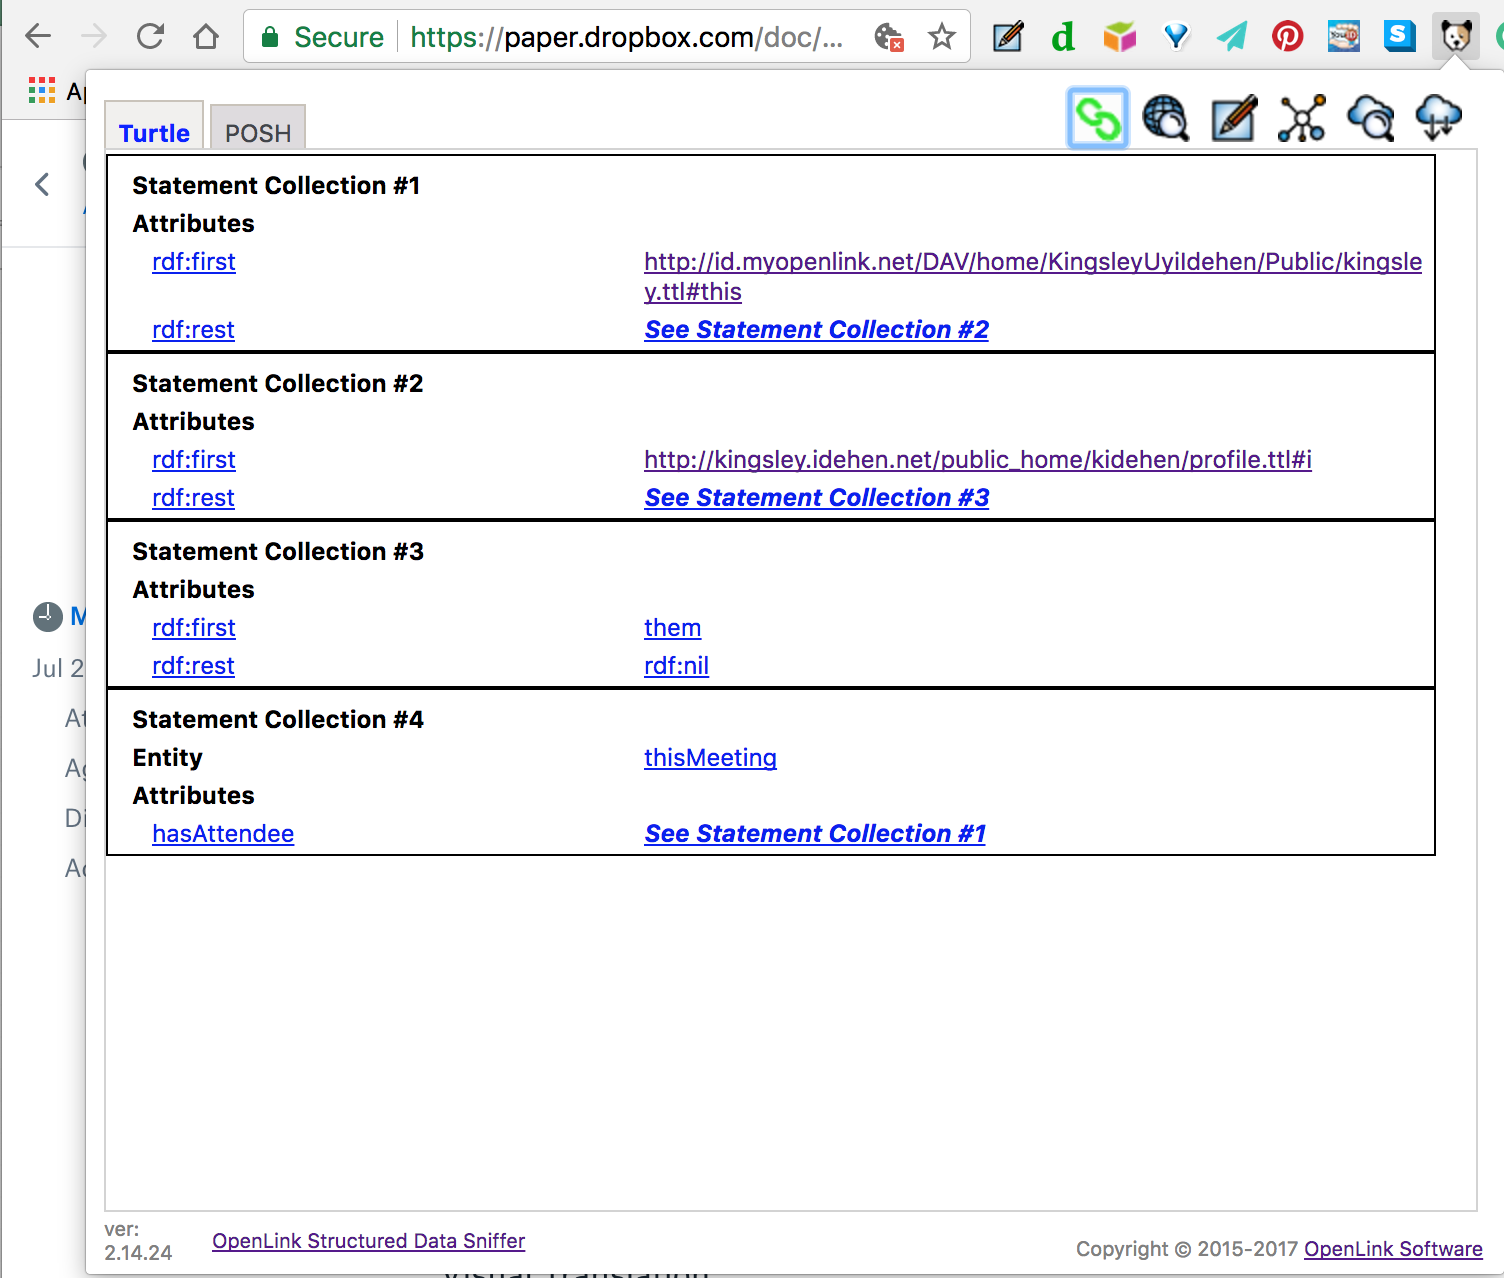
Task: Click the rdf:nil attribute link
Action: pyautogui.click(x=676, y=665)
